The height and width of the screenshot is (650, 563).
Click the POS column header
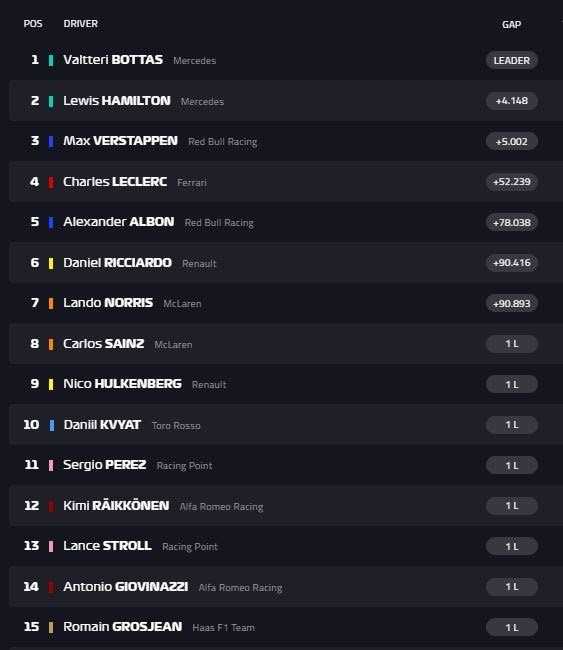(x=33, y=24)
